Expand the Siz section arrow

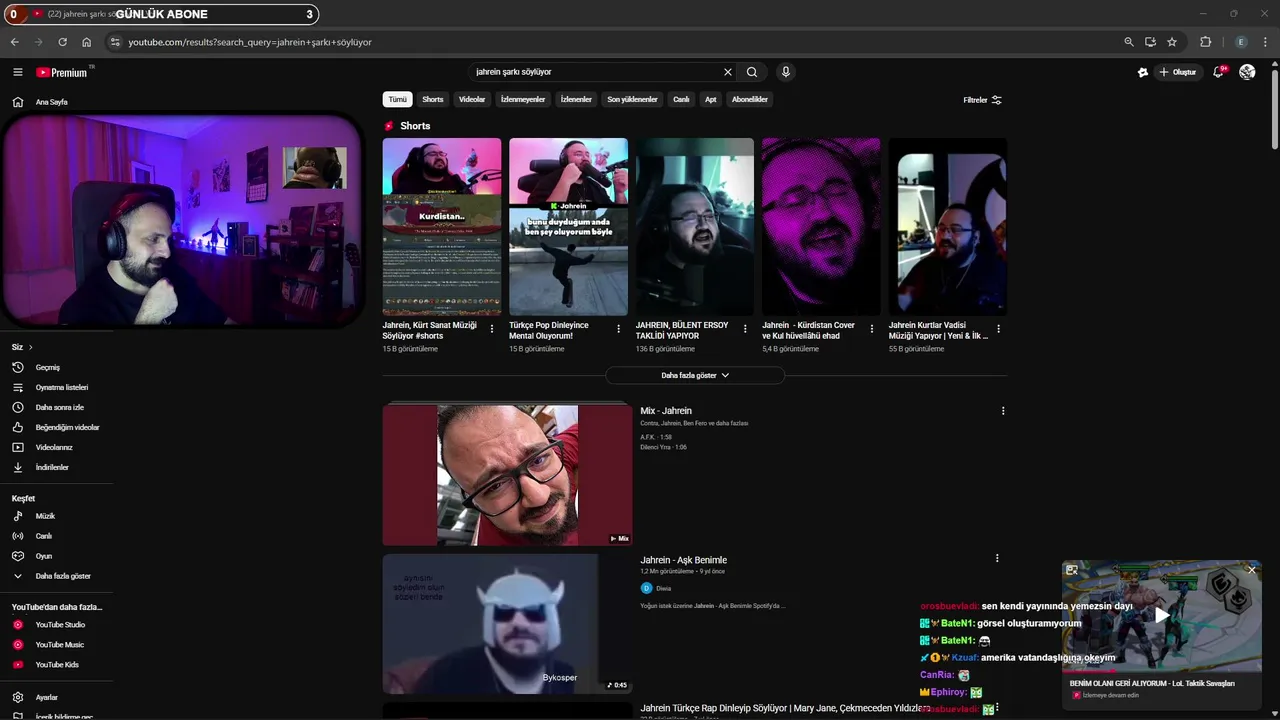click(30, 347)
